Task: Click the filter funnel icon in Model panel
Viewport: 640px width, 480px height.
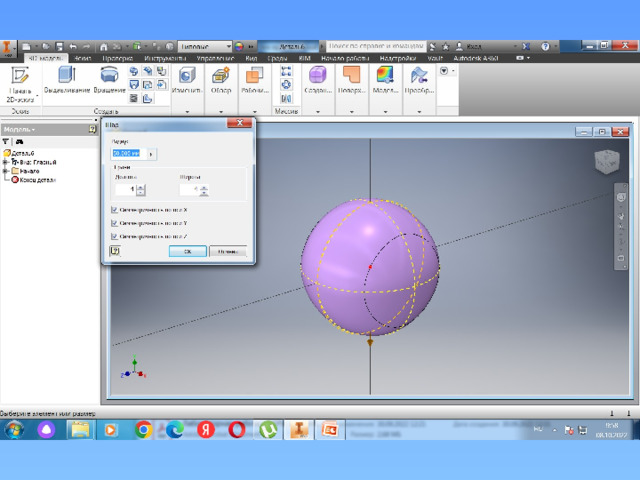Action: tap(6, 142)
